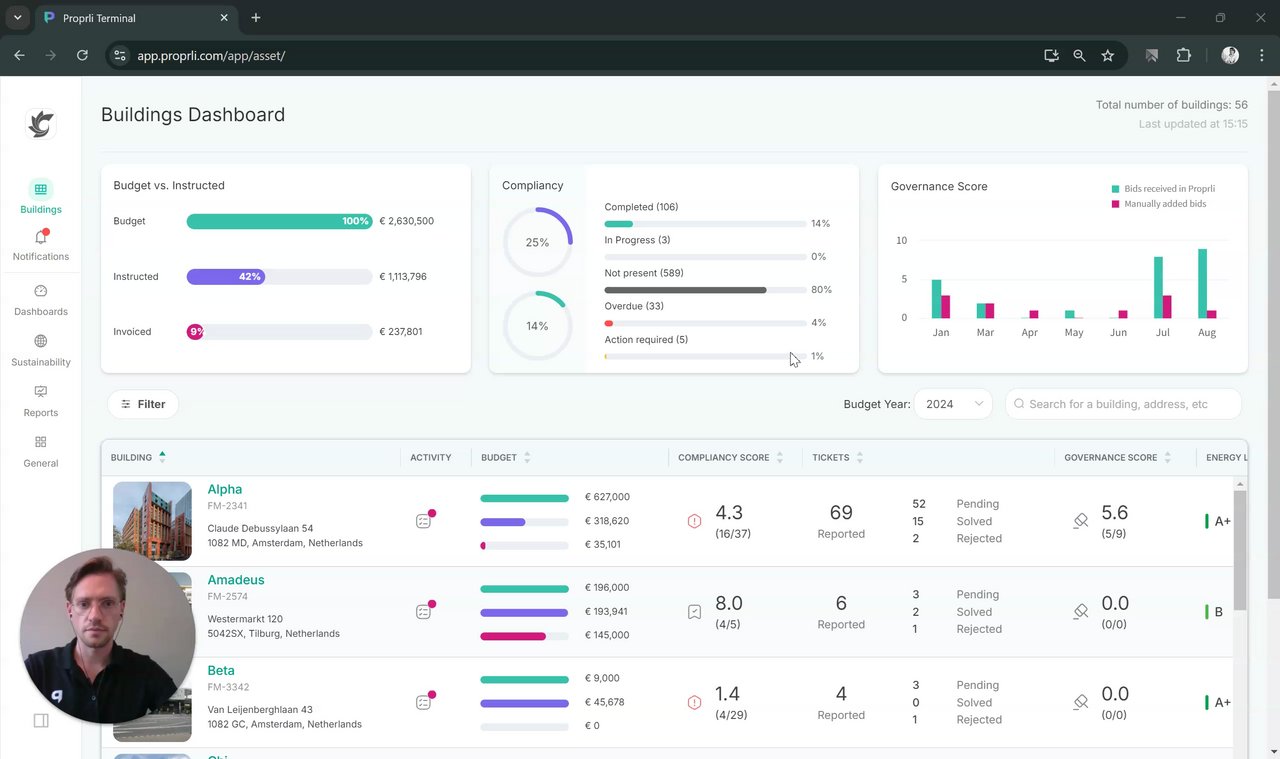Open the Sustainability globe icon
Image resolution: width=1280 pixels, height=759 pixels.
(41, 342)
